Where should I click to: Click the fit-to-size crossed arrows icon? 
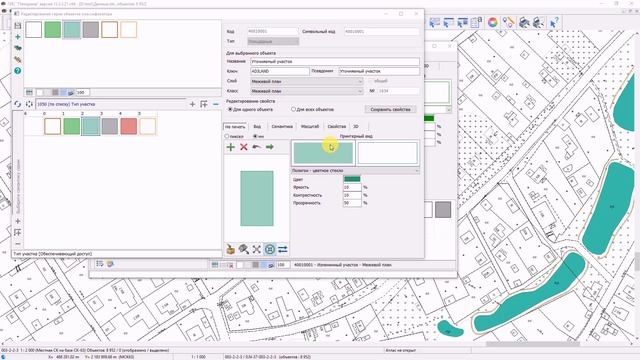pyautogui.click(x=257, y=249)
